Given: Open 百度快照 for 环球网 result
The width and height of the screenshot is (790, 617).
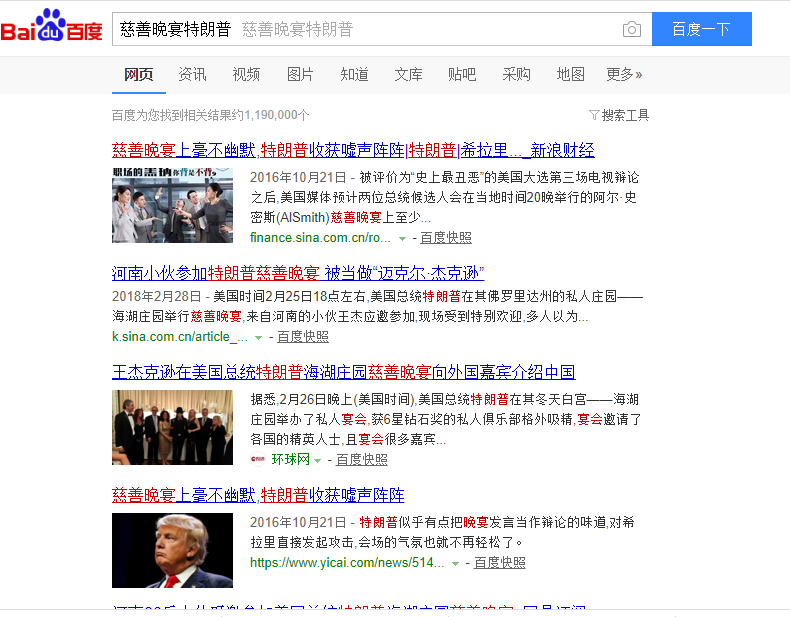Looking at the screenshot, I should click(362, 459).
